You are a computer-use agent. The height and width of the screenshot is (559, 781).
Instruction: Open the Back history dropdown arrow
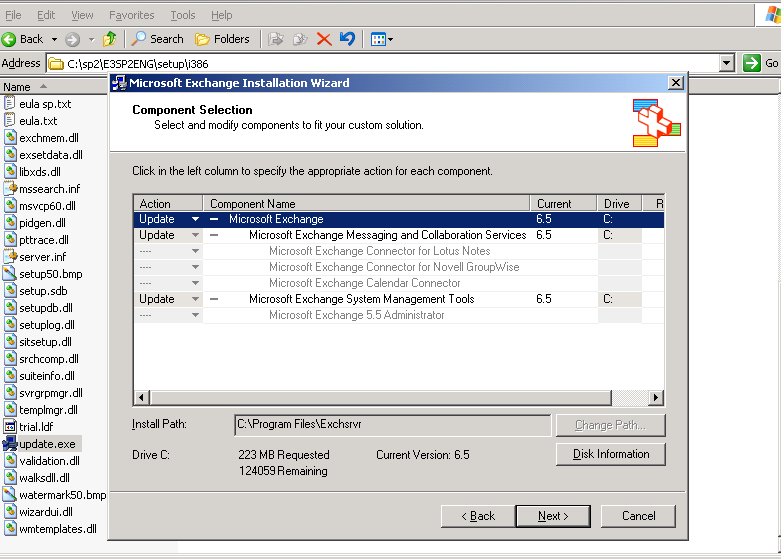coord(54,39)
